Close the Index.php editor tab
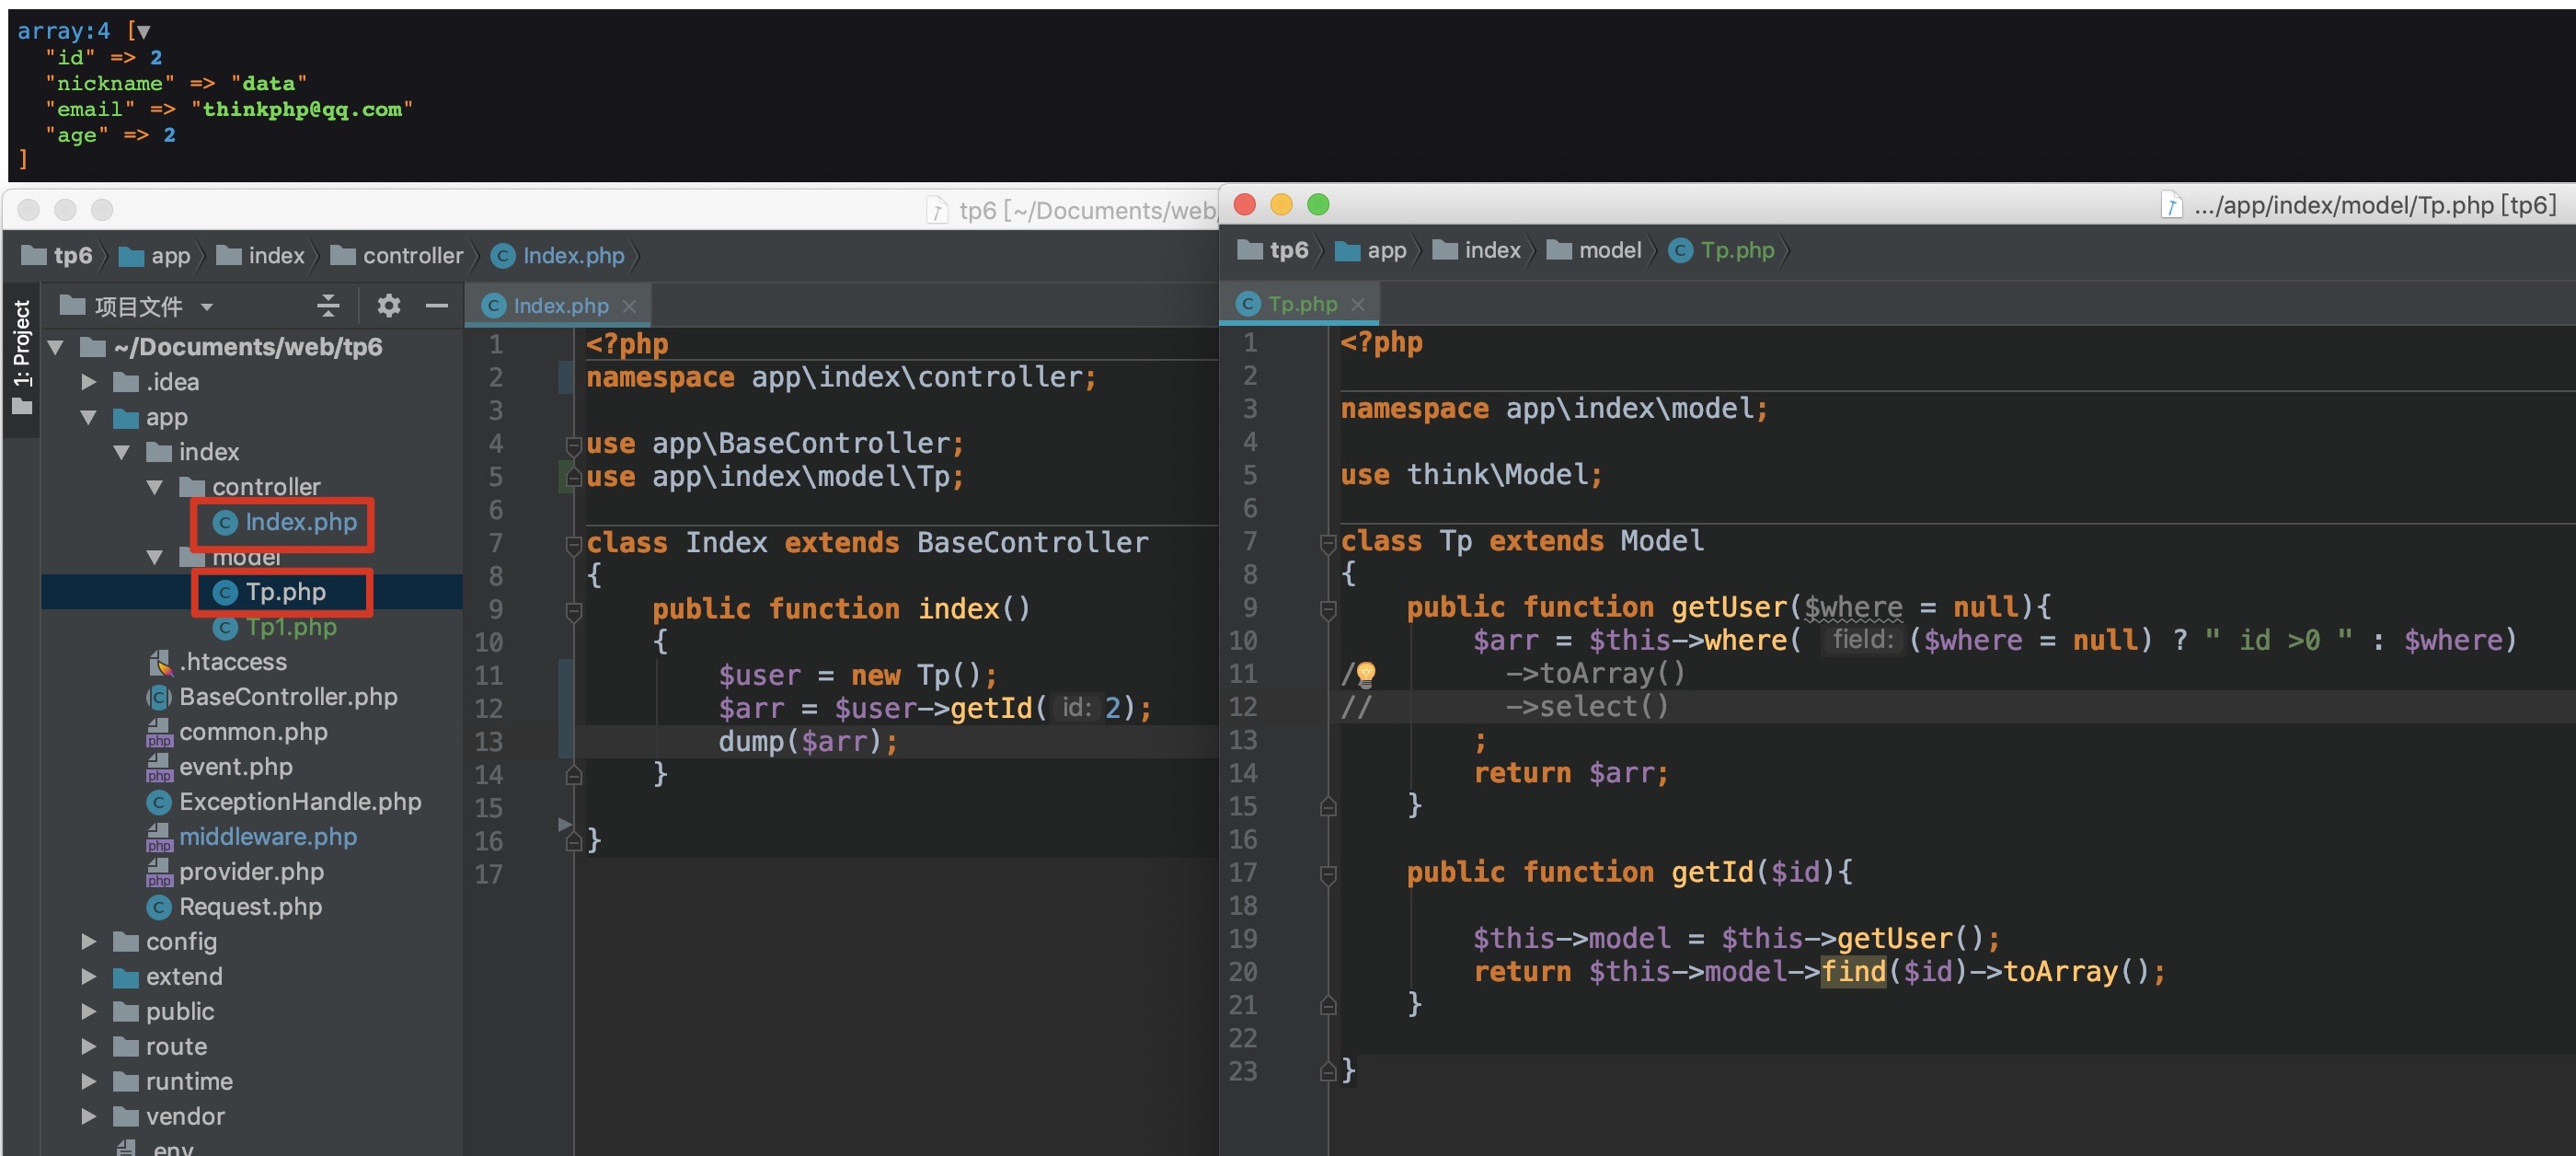This screenshot has width=2576, height=1156. click(629, 306)
